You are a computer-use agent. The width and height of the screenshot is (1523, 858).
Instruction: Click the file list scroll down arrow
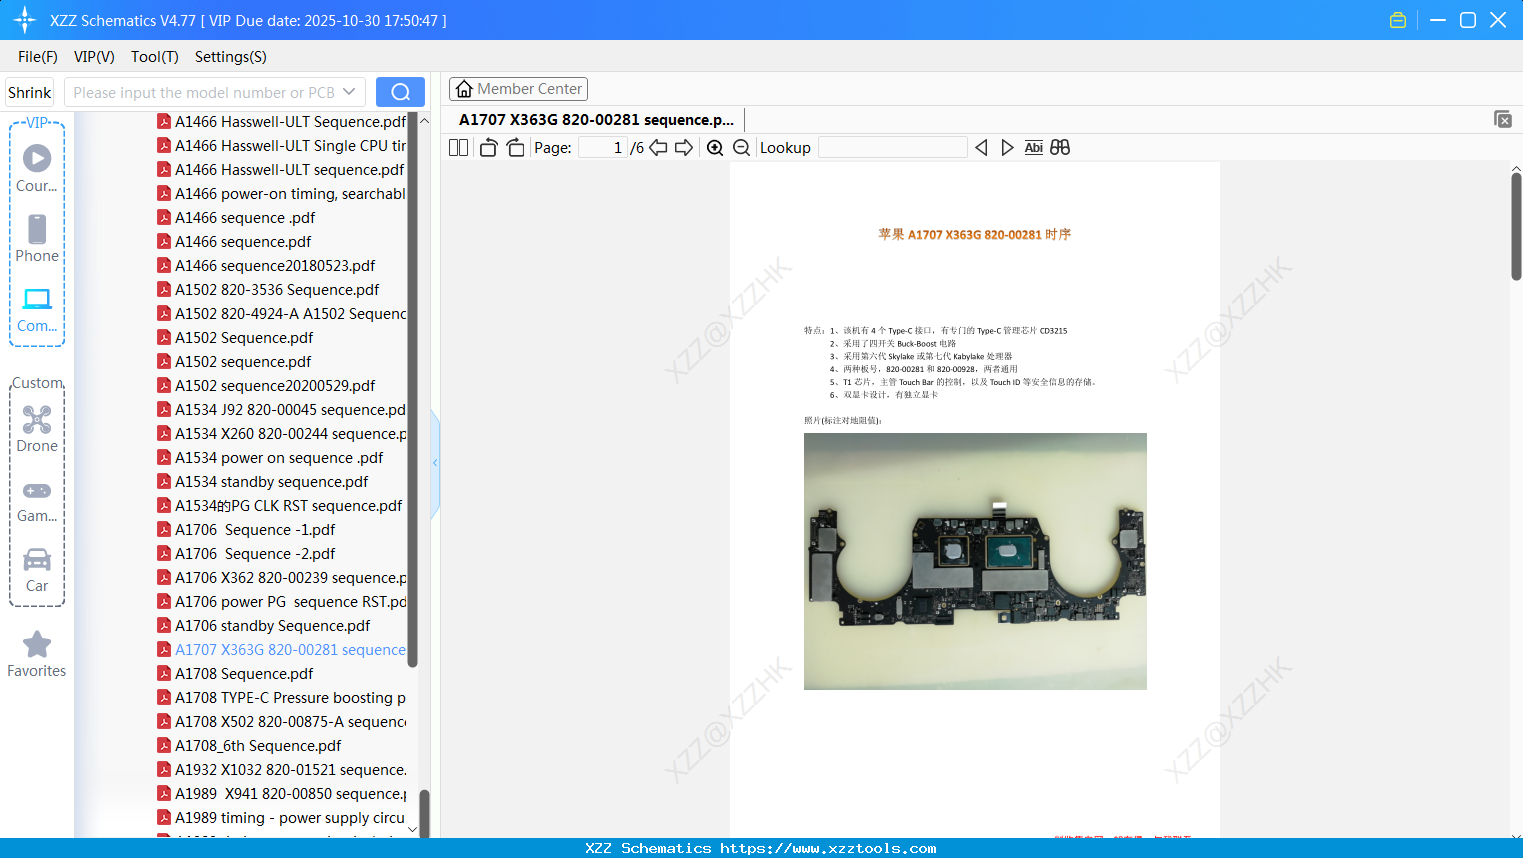[412, 830]
